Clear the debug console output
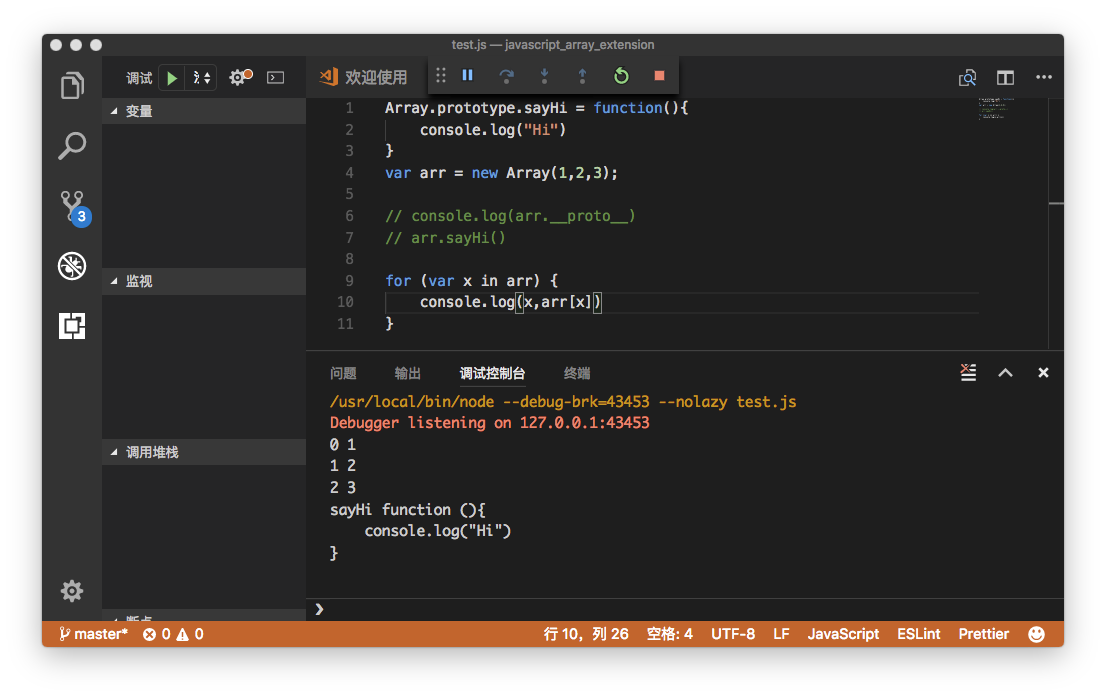The width and height of the screenshot is (1106, 697). click(x=968, y=372)
